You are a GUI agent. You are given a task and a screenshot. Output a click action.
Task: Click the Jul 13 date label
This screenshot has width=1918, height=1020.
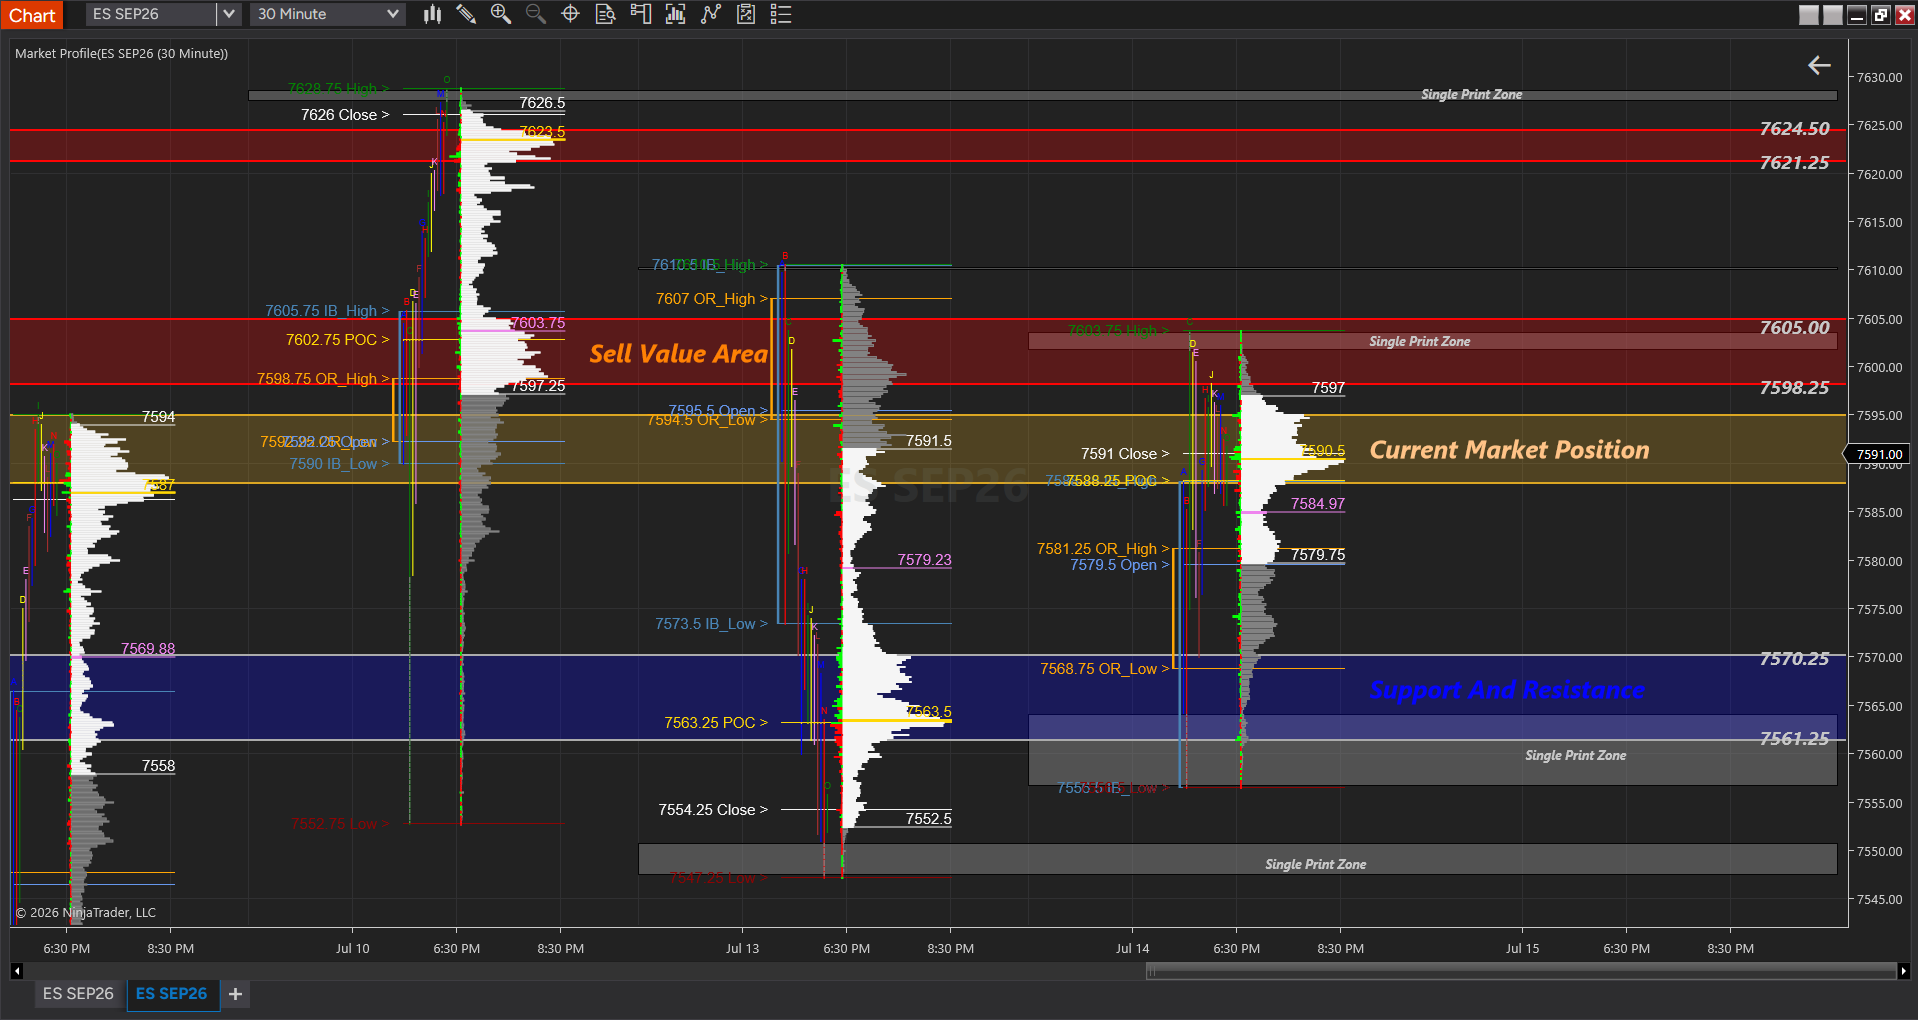tap(742, 949)
